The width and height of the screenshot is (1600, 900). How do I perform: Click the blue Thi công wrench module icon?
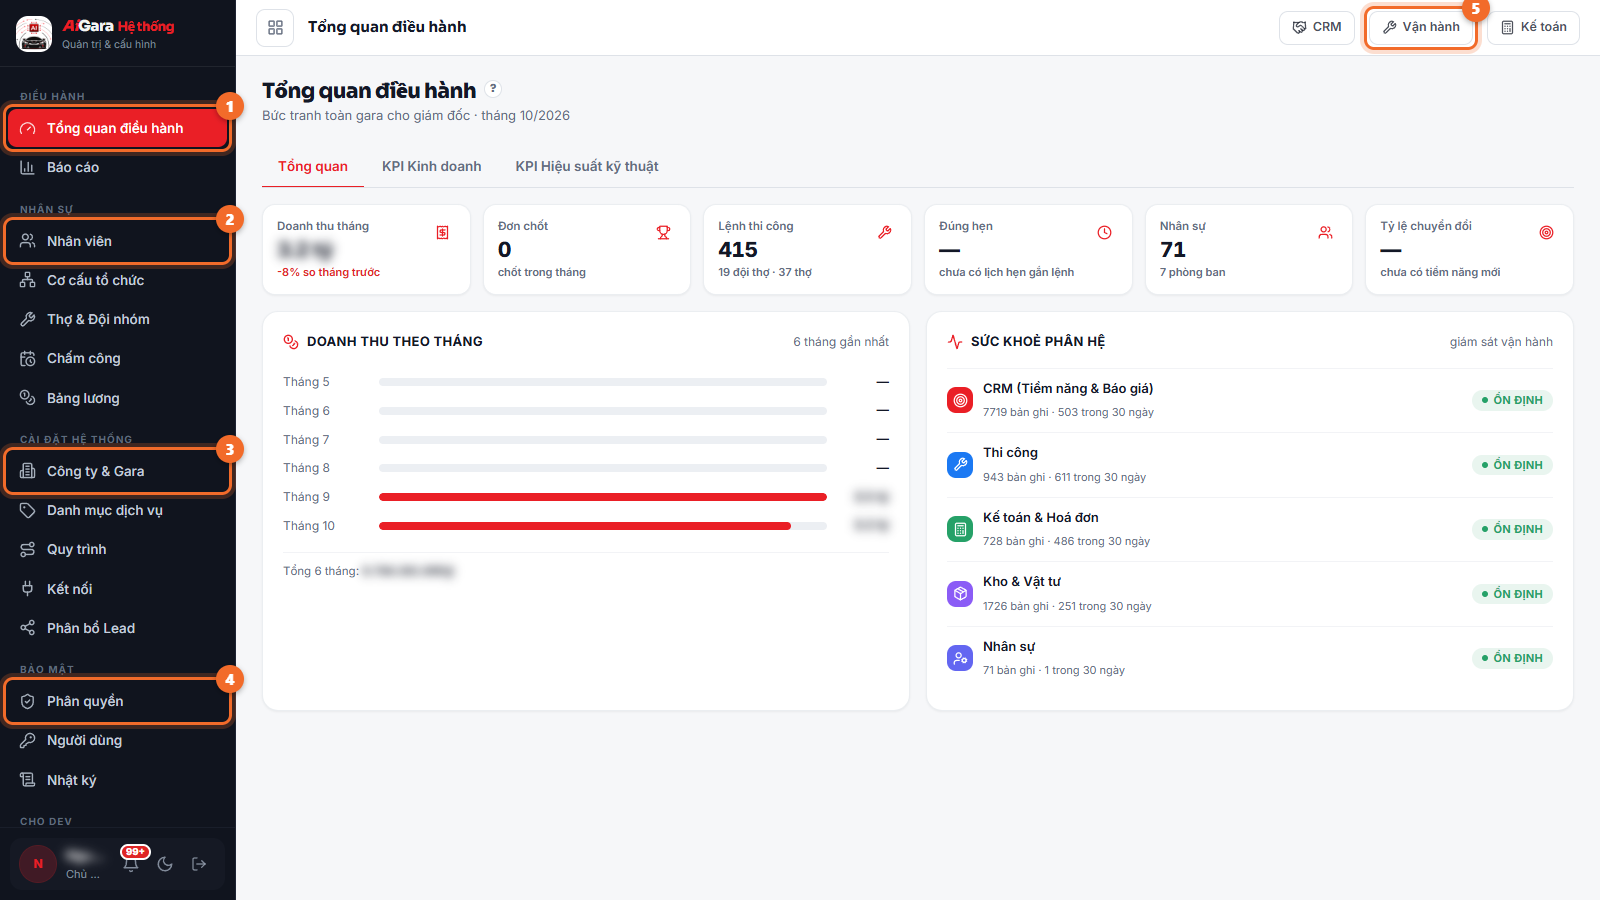click(960, 465)
